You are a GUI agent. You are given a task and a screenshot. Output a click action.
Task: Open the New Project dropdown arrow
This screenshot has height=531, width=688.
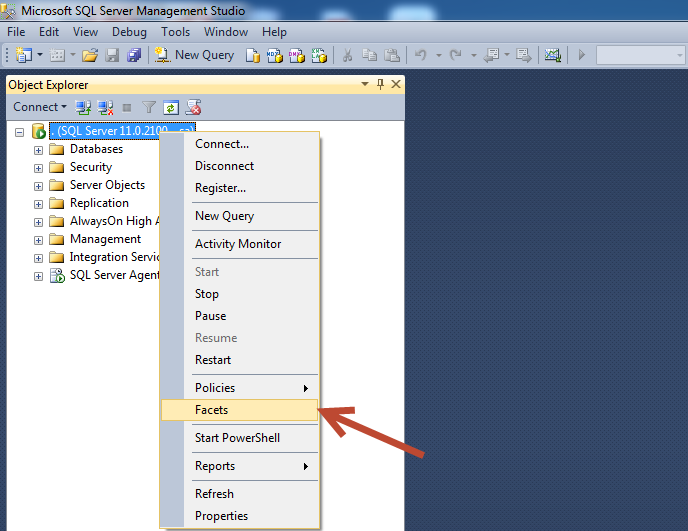[40, 55]
